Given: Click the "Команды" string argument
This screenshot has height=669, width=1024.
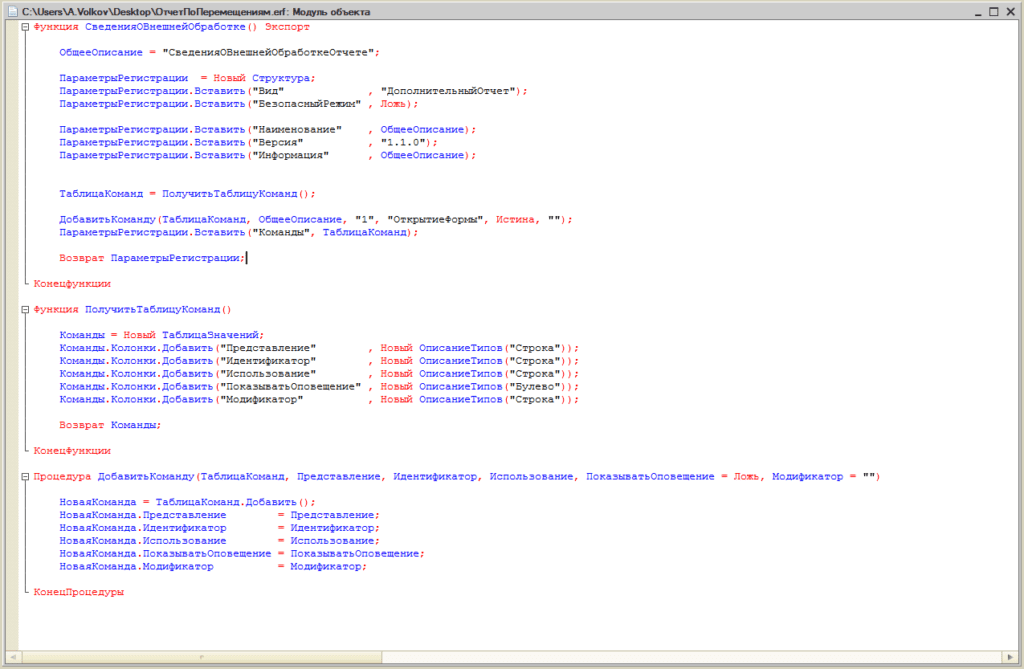Looking at the screenshot, I should click(281, 232).
